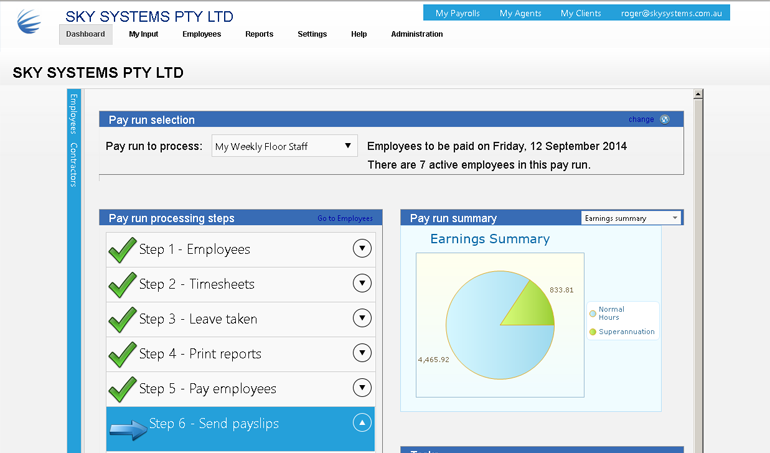Select the Step 6 - Send payslips row label
The width and height of the screenshot is (770, 453).
click(x=214, y=424)
